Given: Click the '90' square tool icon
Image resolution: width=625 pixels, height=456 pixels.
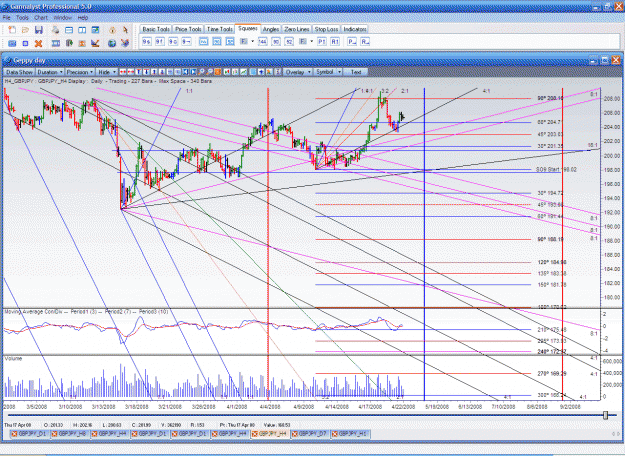Looking at the screenshot, I should click(276, 41).
